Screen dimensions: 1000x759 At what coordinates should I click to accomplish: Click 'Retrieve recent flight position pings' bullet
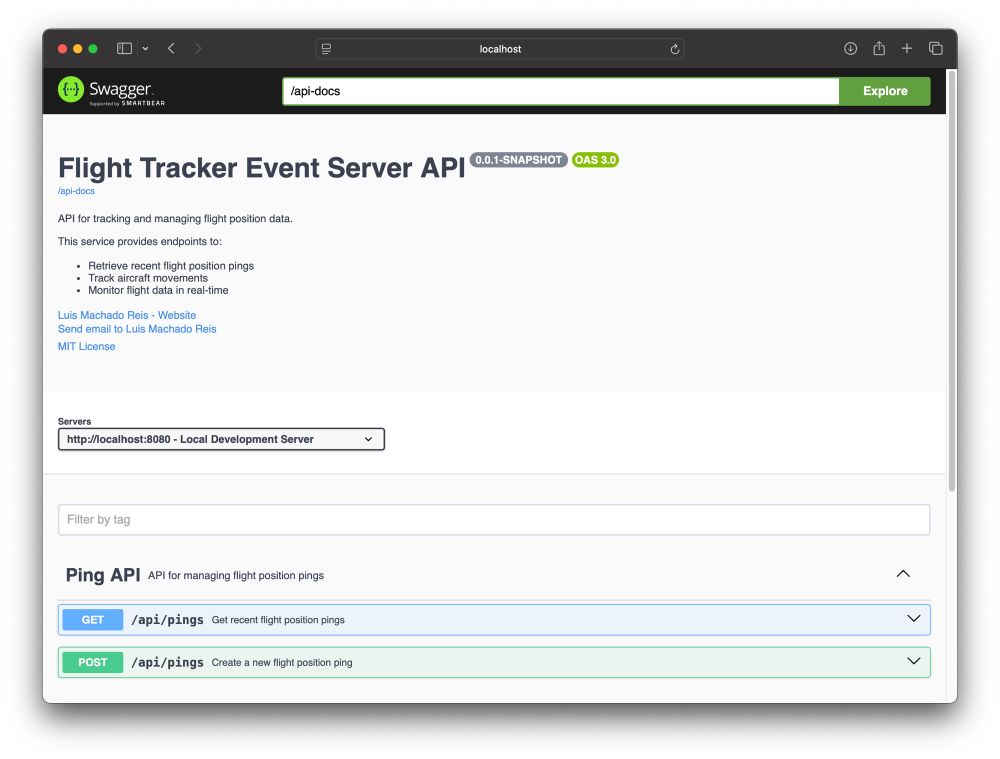(x=171, y=266)
